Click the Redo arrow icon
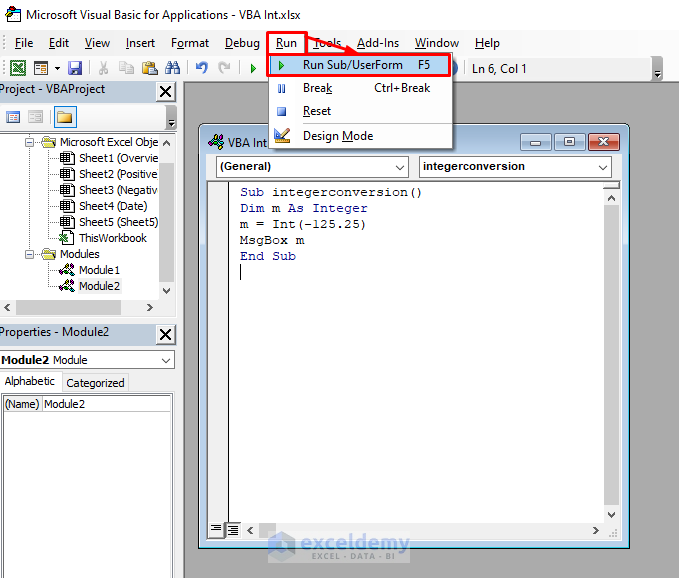This screenshot has height=578, width=679. (x=224, y=68)
